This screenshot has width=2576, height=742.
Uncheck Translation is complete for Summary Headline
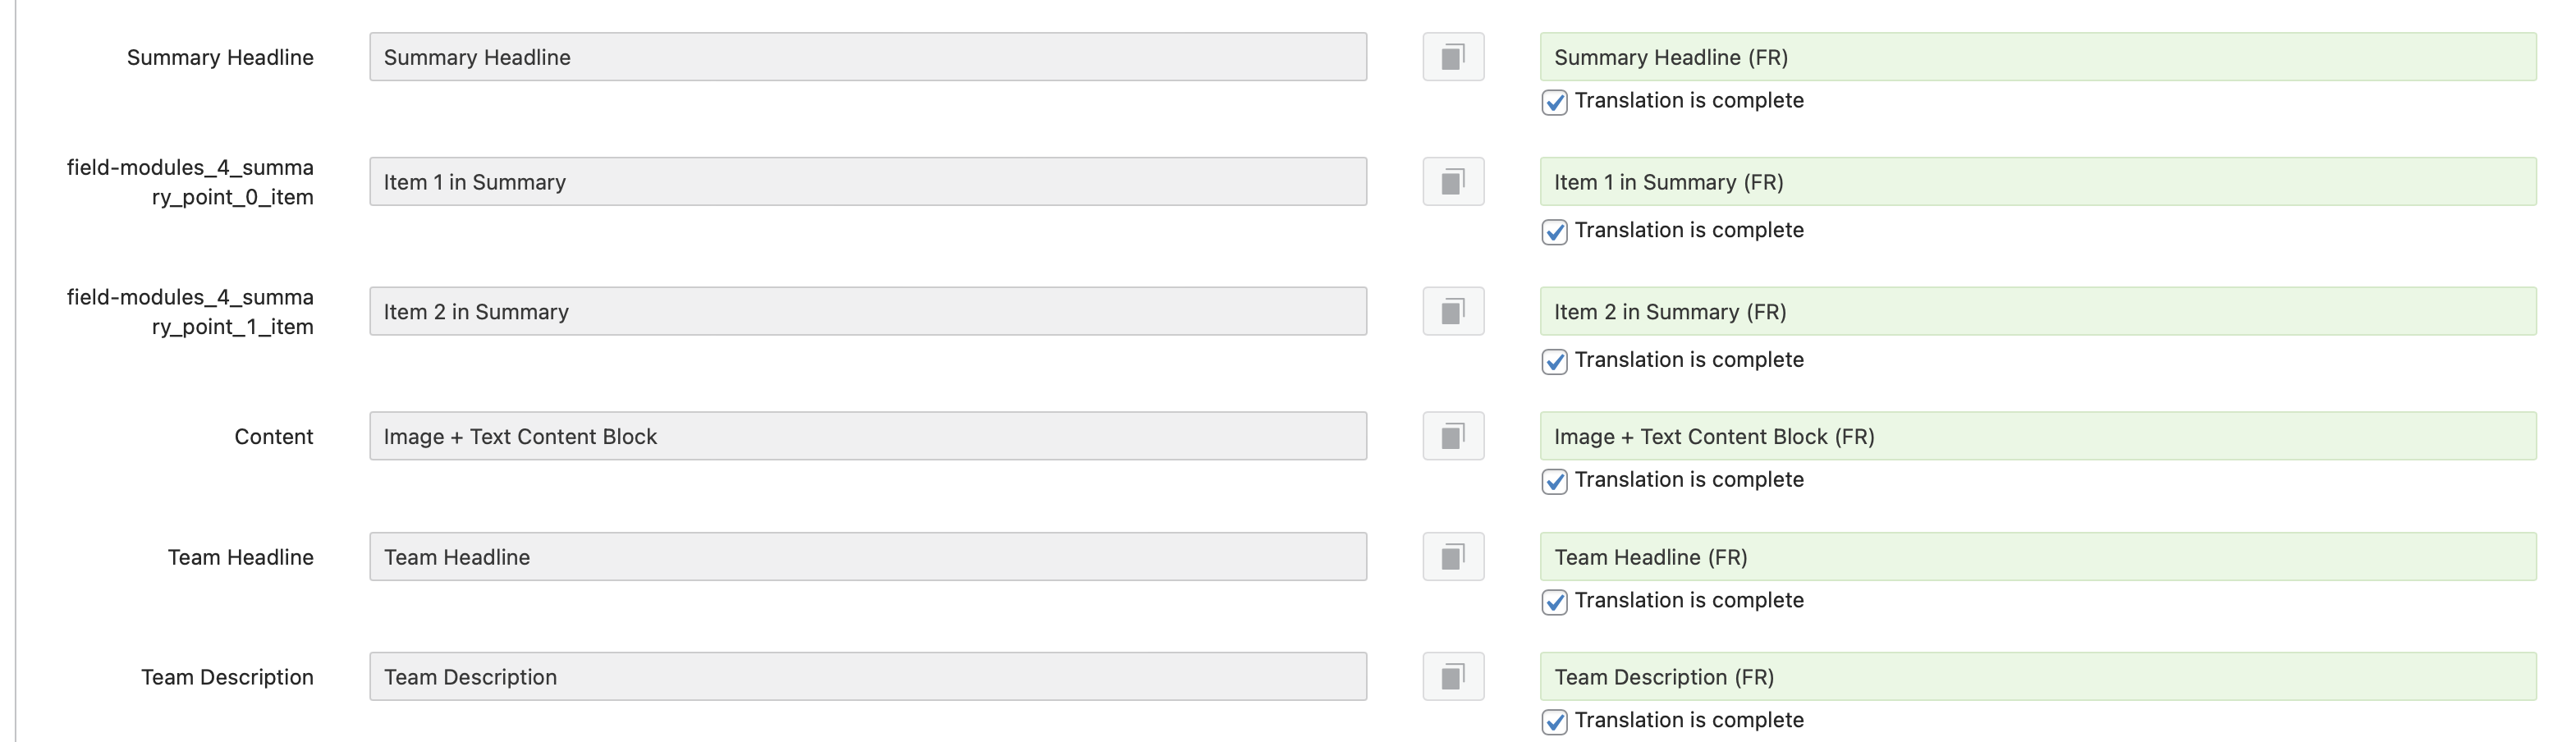(x=1555, y=102)
